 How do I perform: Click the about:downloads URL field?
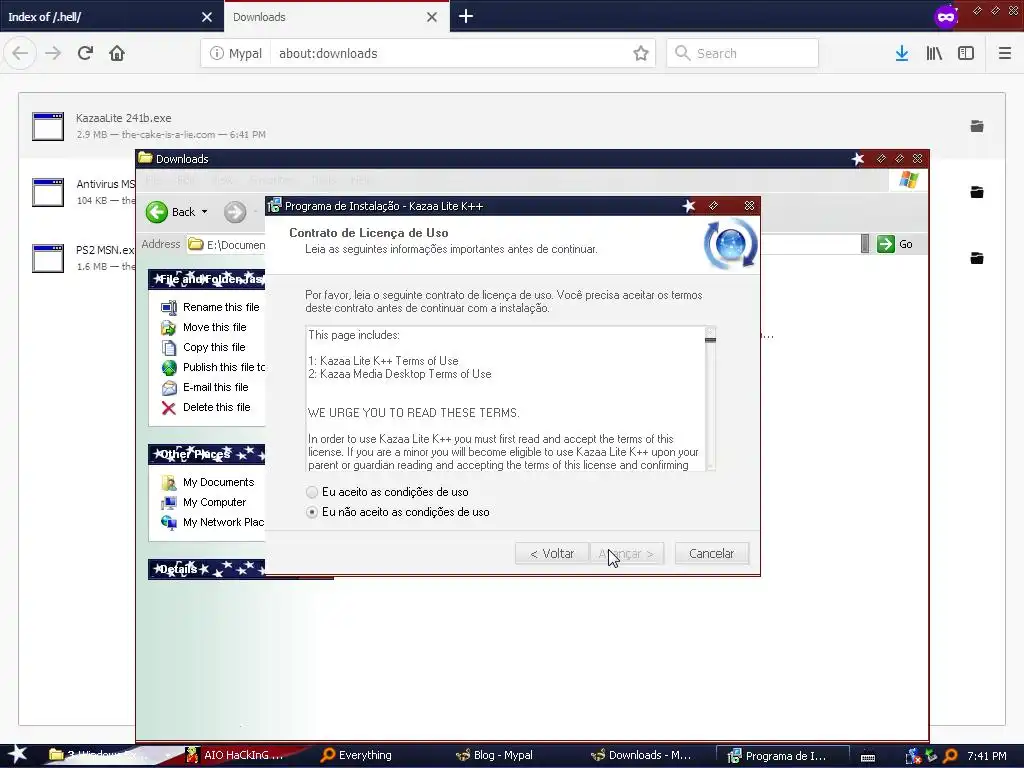[451, 54]
